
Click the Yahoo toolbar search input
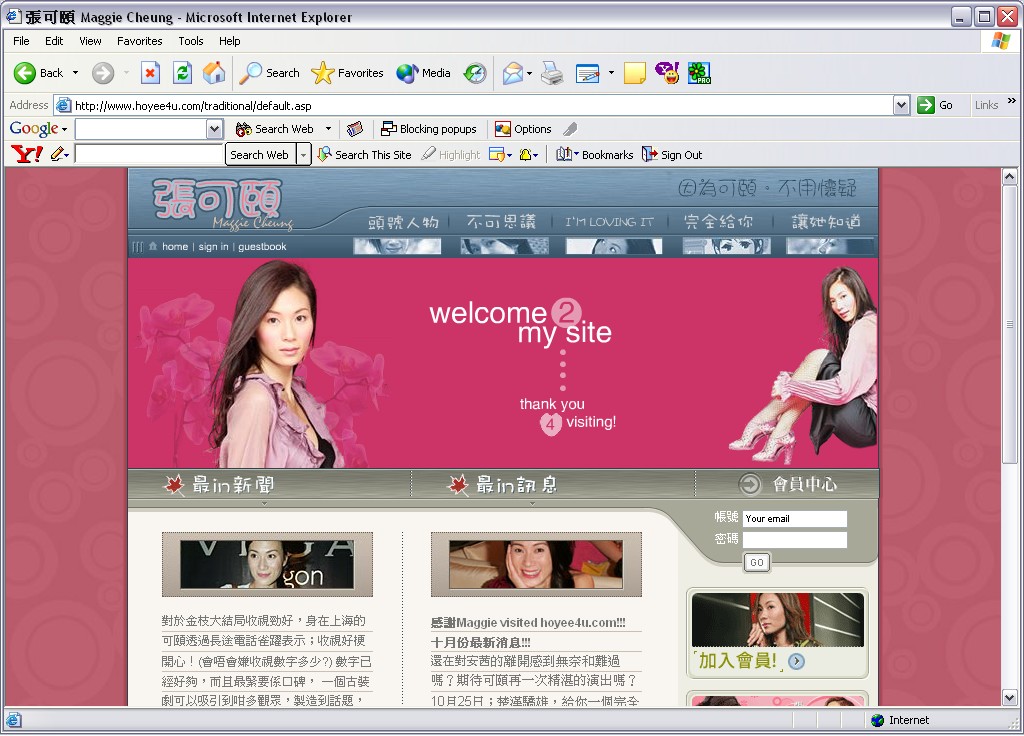pyautogui.click(x=149, y=155)
